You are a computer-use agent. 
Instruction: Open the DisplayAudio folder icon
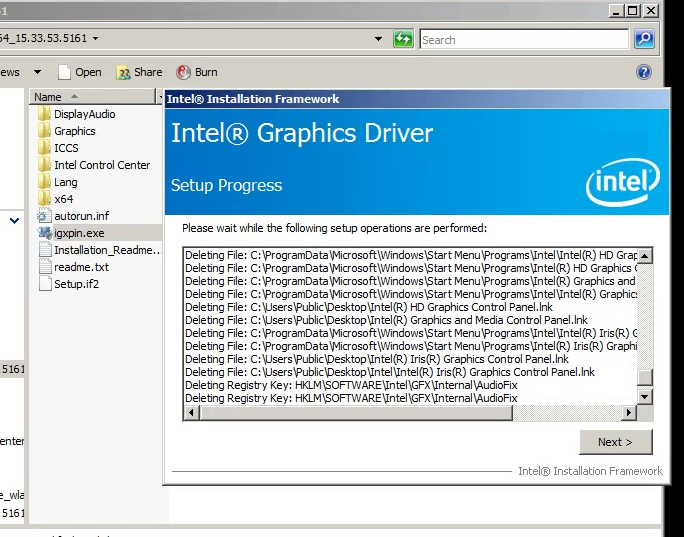(x=44, y=114)
